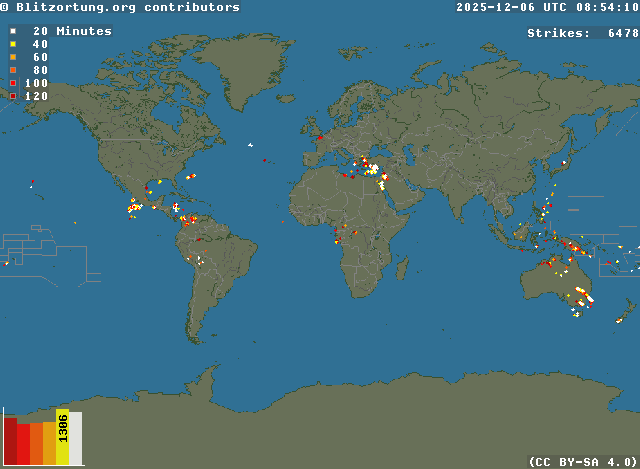The width and height of the screenshot is (640, 469).
Task: Click the CC BY-SA 4.0 license text
Action: click(583, 461)
